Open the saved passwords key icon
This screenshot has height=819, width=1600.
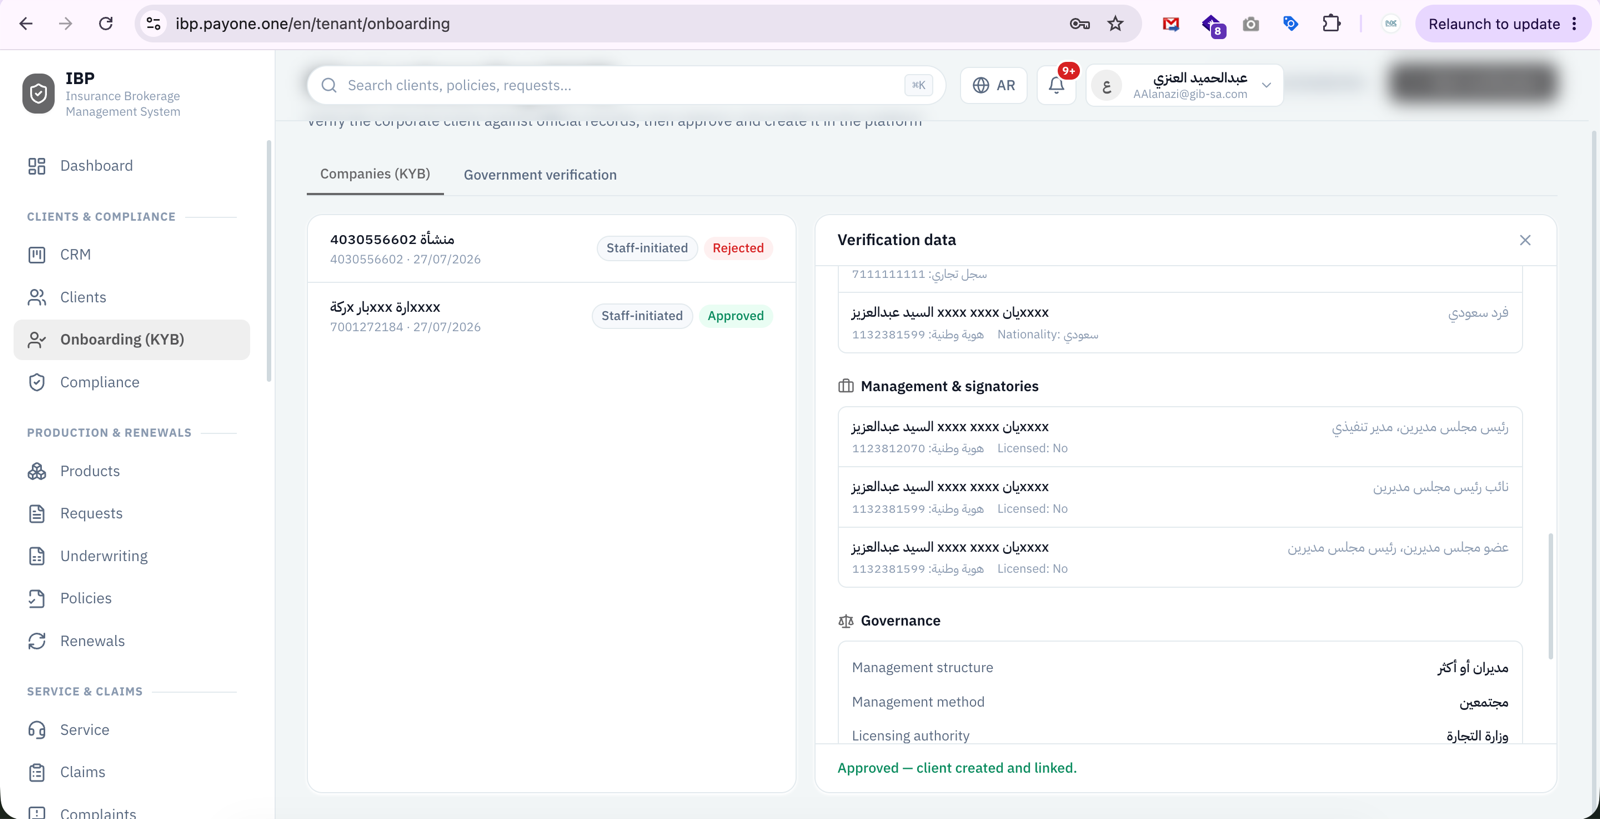1080,24
